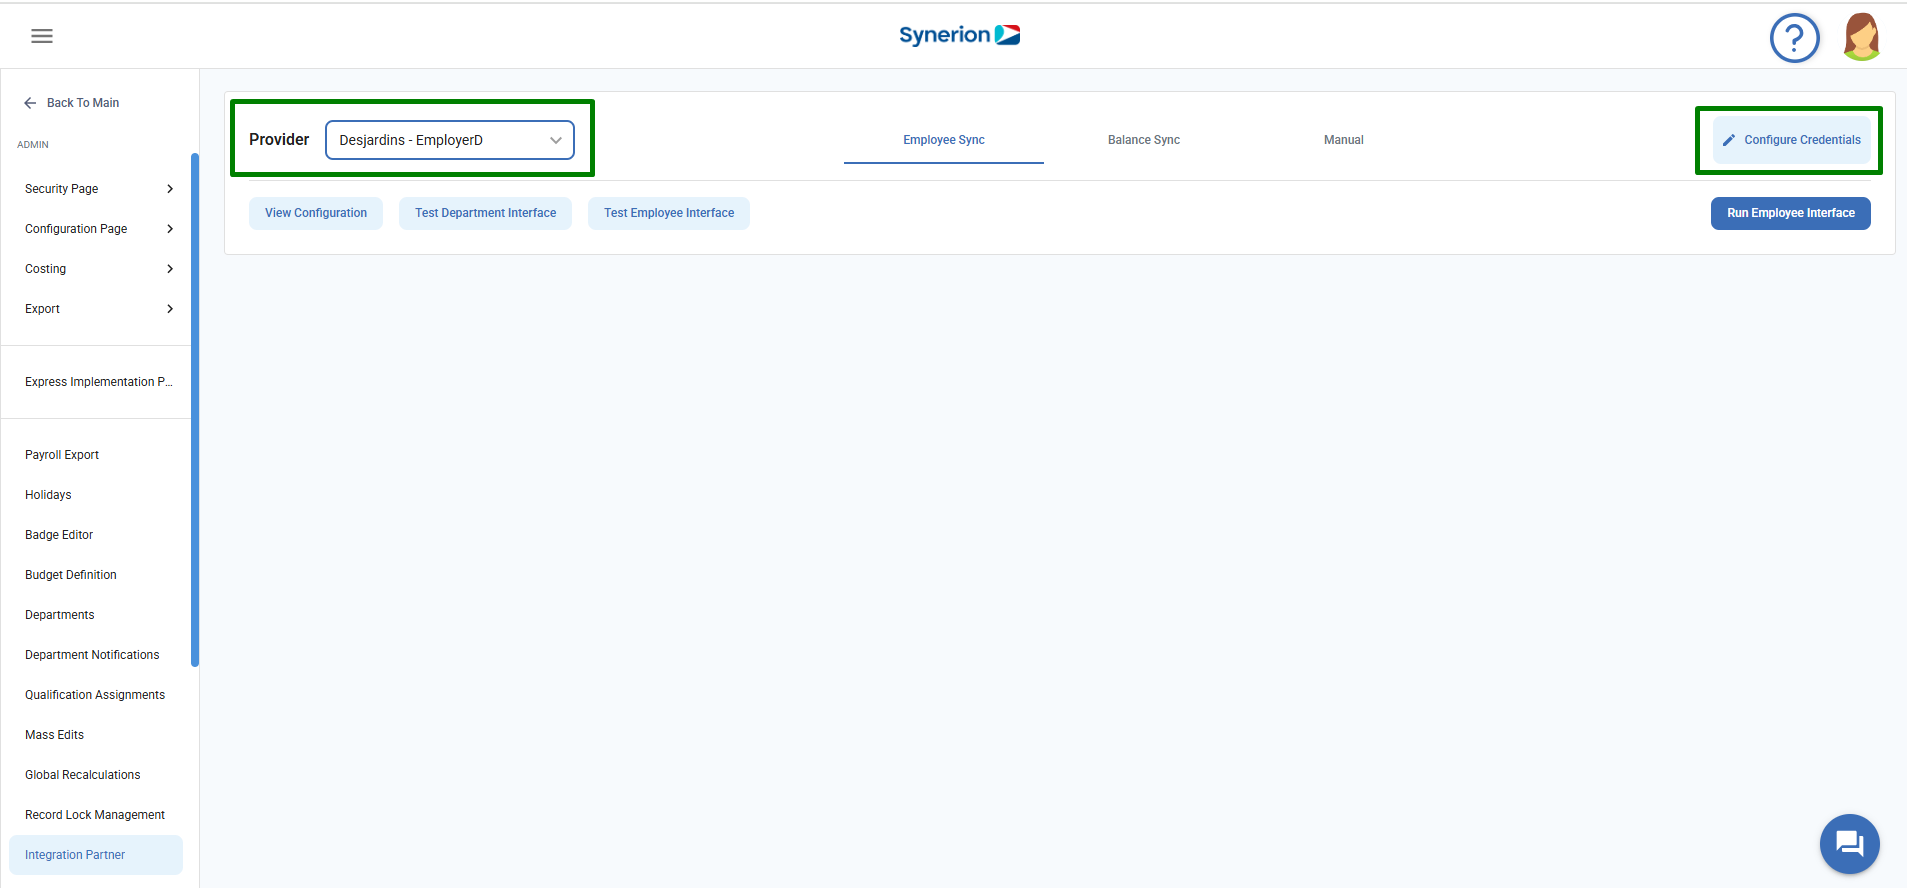Image resolution: width=1907 pixels, height=888 pixels.
Task: Click Run Employee Interface button
Action: [1791, 213]
